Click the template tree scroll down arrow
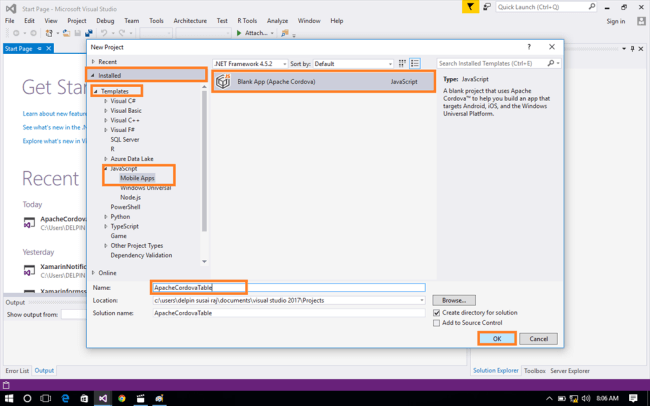 [x=204, y=262]
